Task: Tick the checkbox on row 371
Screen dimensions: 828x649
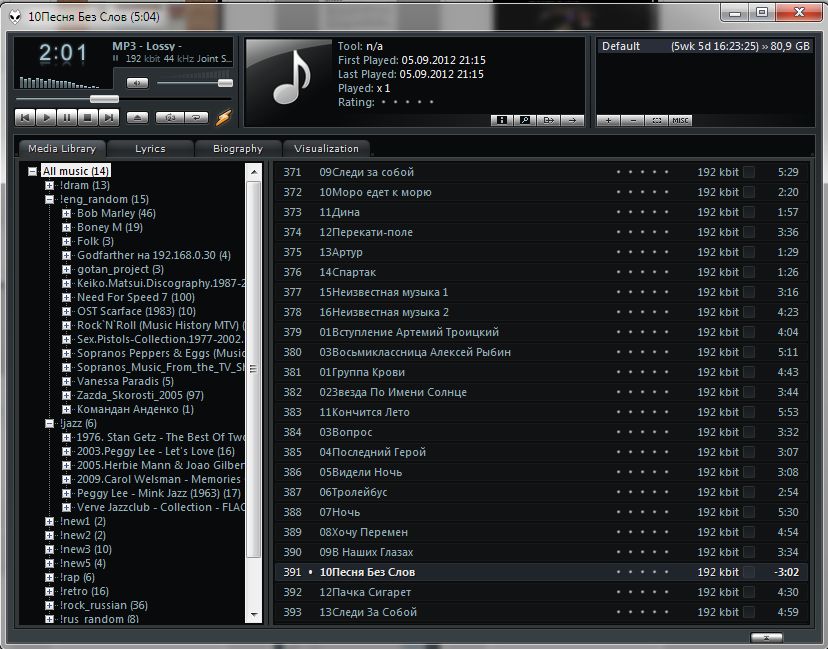Action: point(749,172)
